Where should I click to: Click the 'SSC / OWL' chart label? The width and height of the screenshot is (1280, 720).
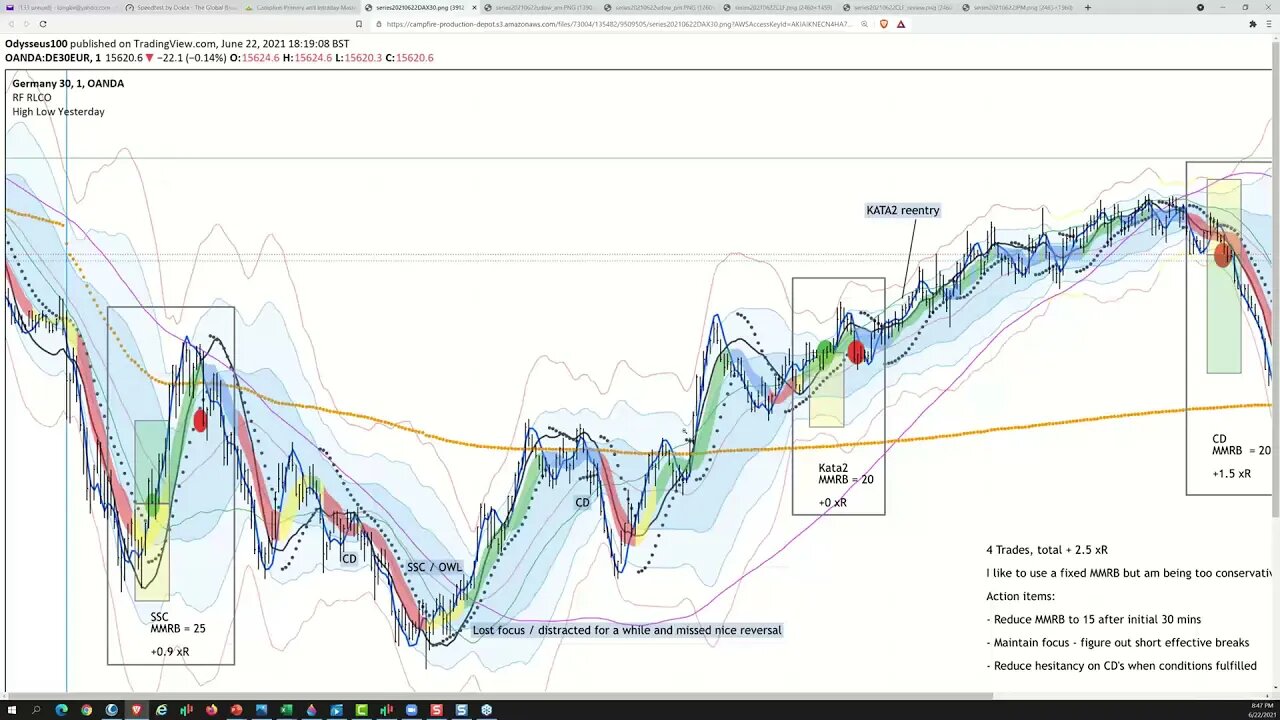pos(435,567)
